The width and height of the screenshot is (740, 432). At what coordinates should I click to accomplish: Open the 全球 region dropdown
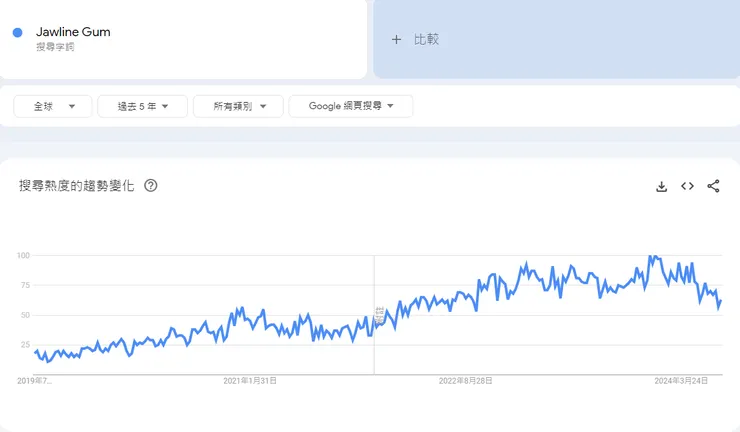coord(53,106)
